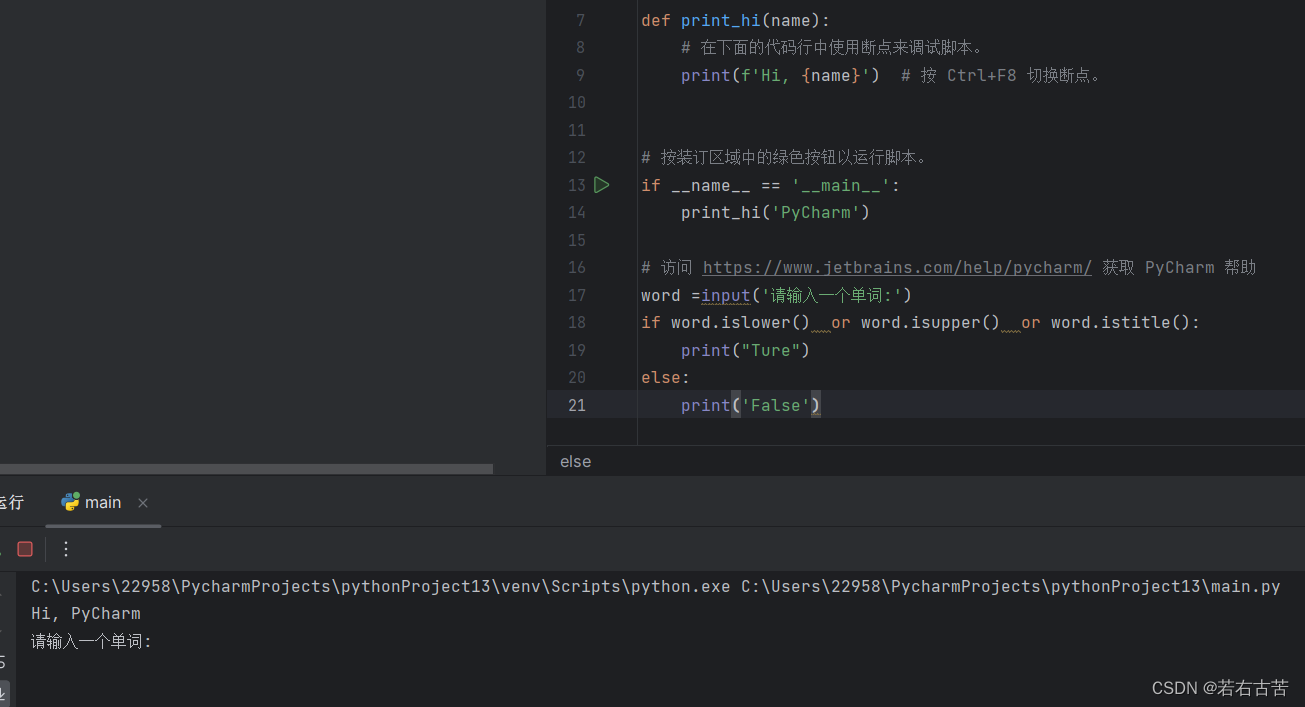Click the print(f'Hi, {name}') statement
The height and width of the screenshot is (707, 1305).
(781, 75)
